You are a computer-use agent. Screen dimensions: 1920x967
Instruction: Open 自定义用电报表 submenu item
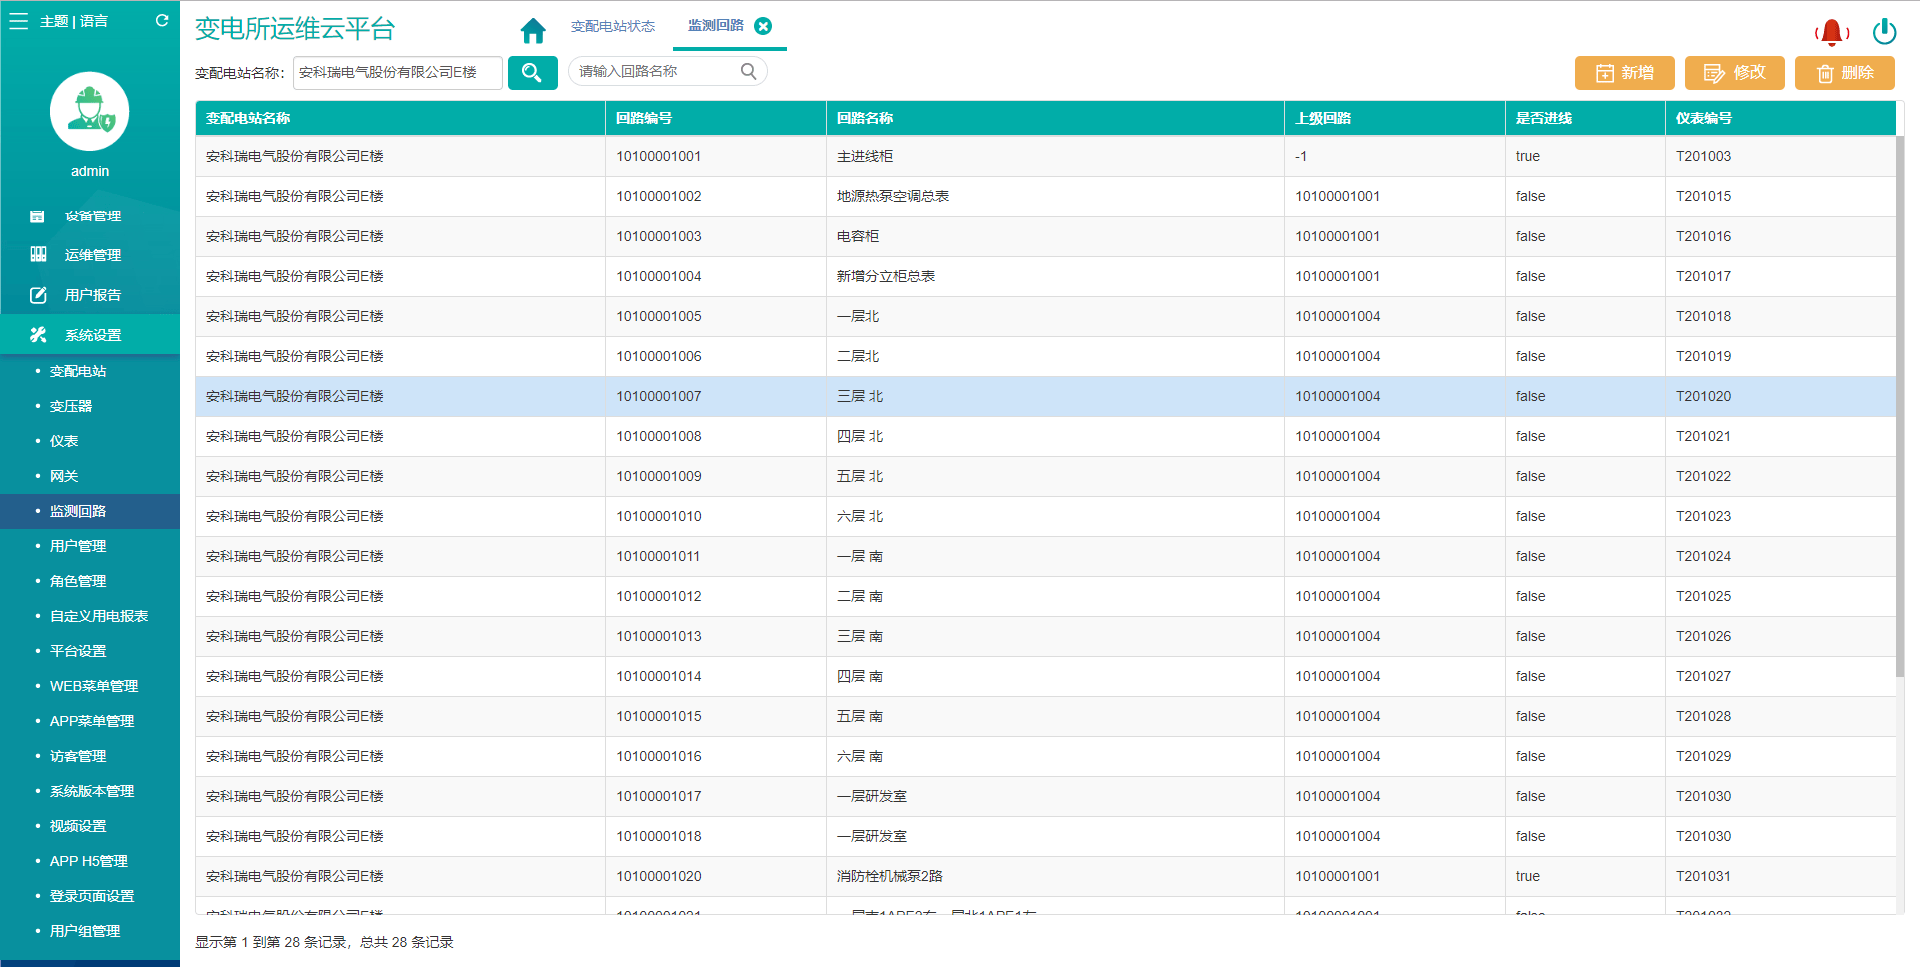coord(99,616)
